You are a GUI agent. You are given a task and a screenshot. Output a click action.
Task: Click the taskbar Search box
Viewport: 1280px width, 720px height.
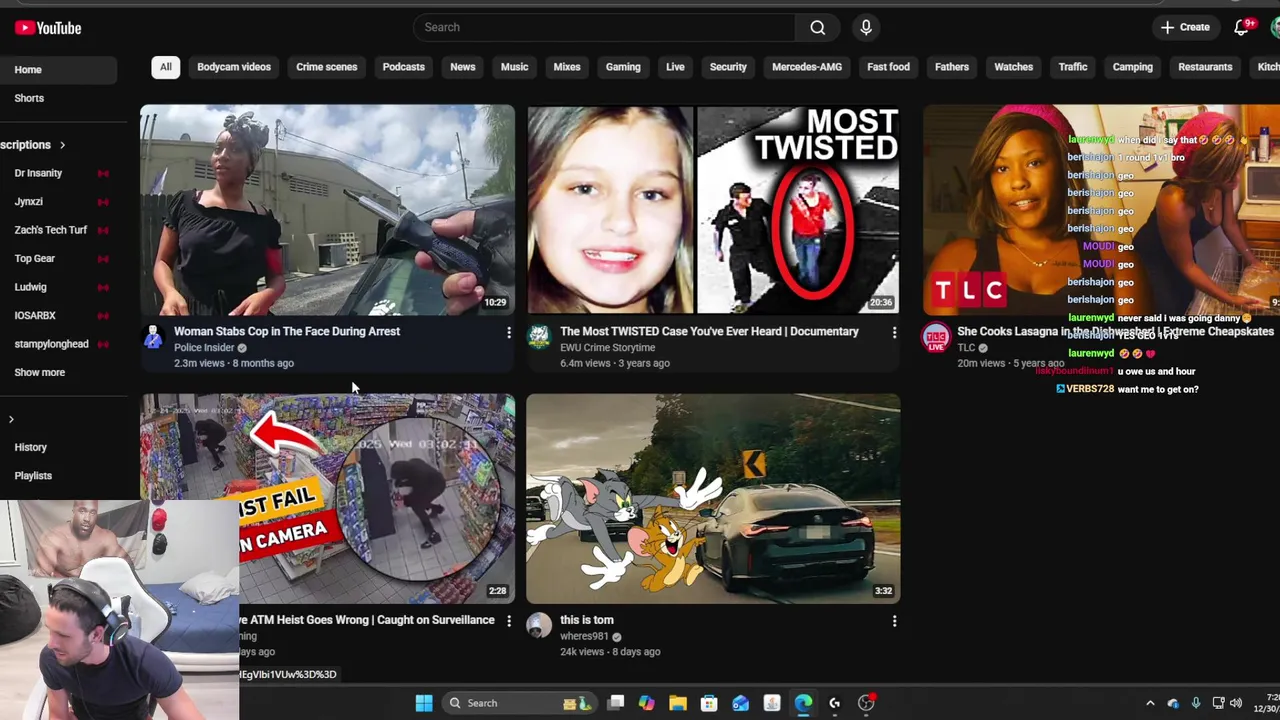coord(519,703)
